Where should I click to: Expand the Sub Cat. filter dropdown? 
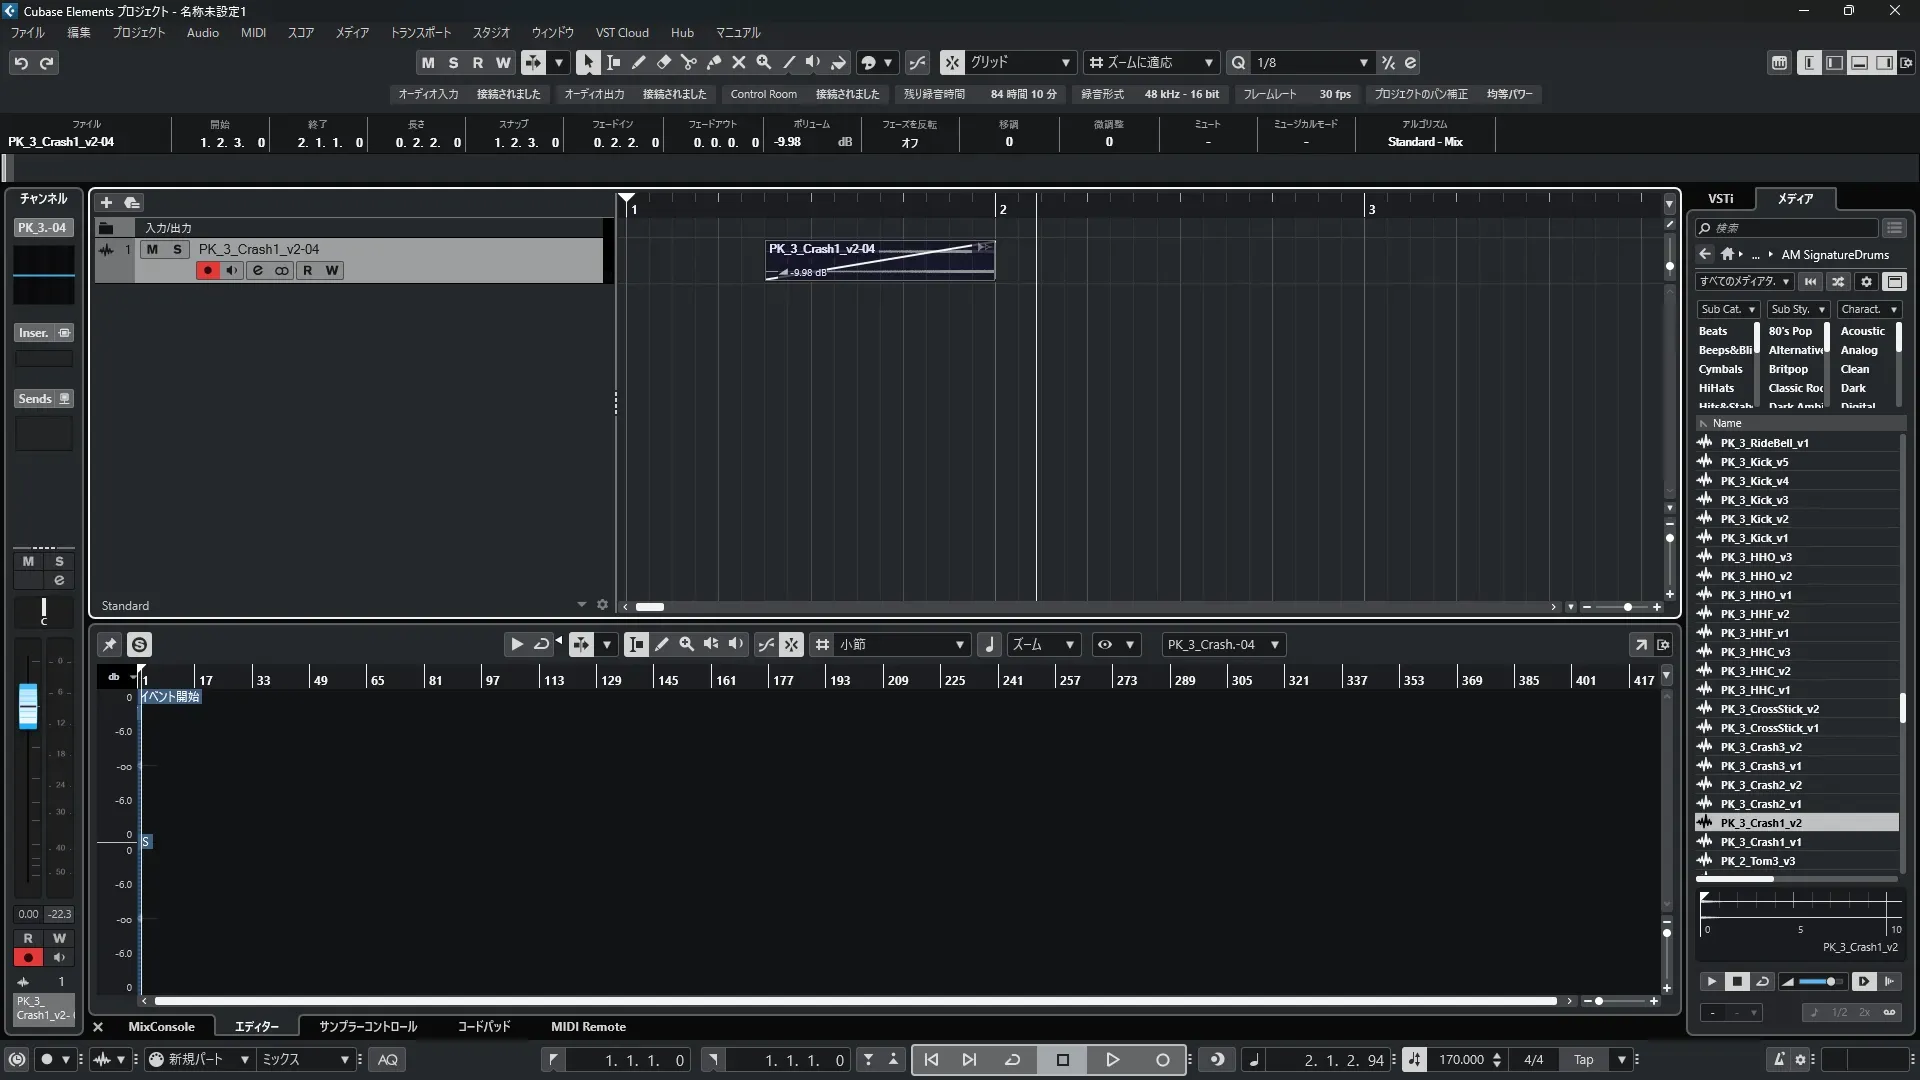coord(1727,310)
